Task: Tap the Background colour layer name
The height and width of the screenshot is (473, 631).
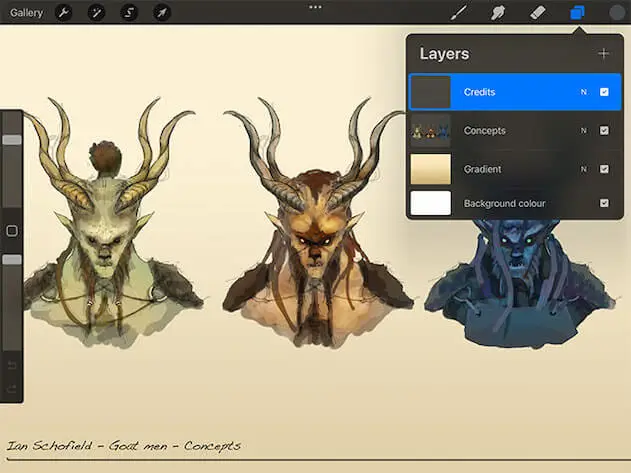Action: tap(504, 203)
